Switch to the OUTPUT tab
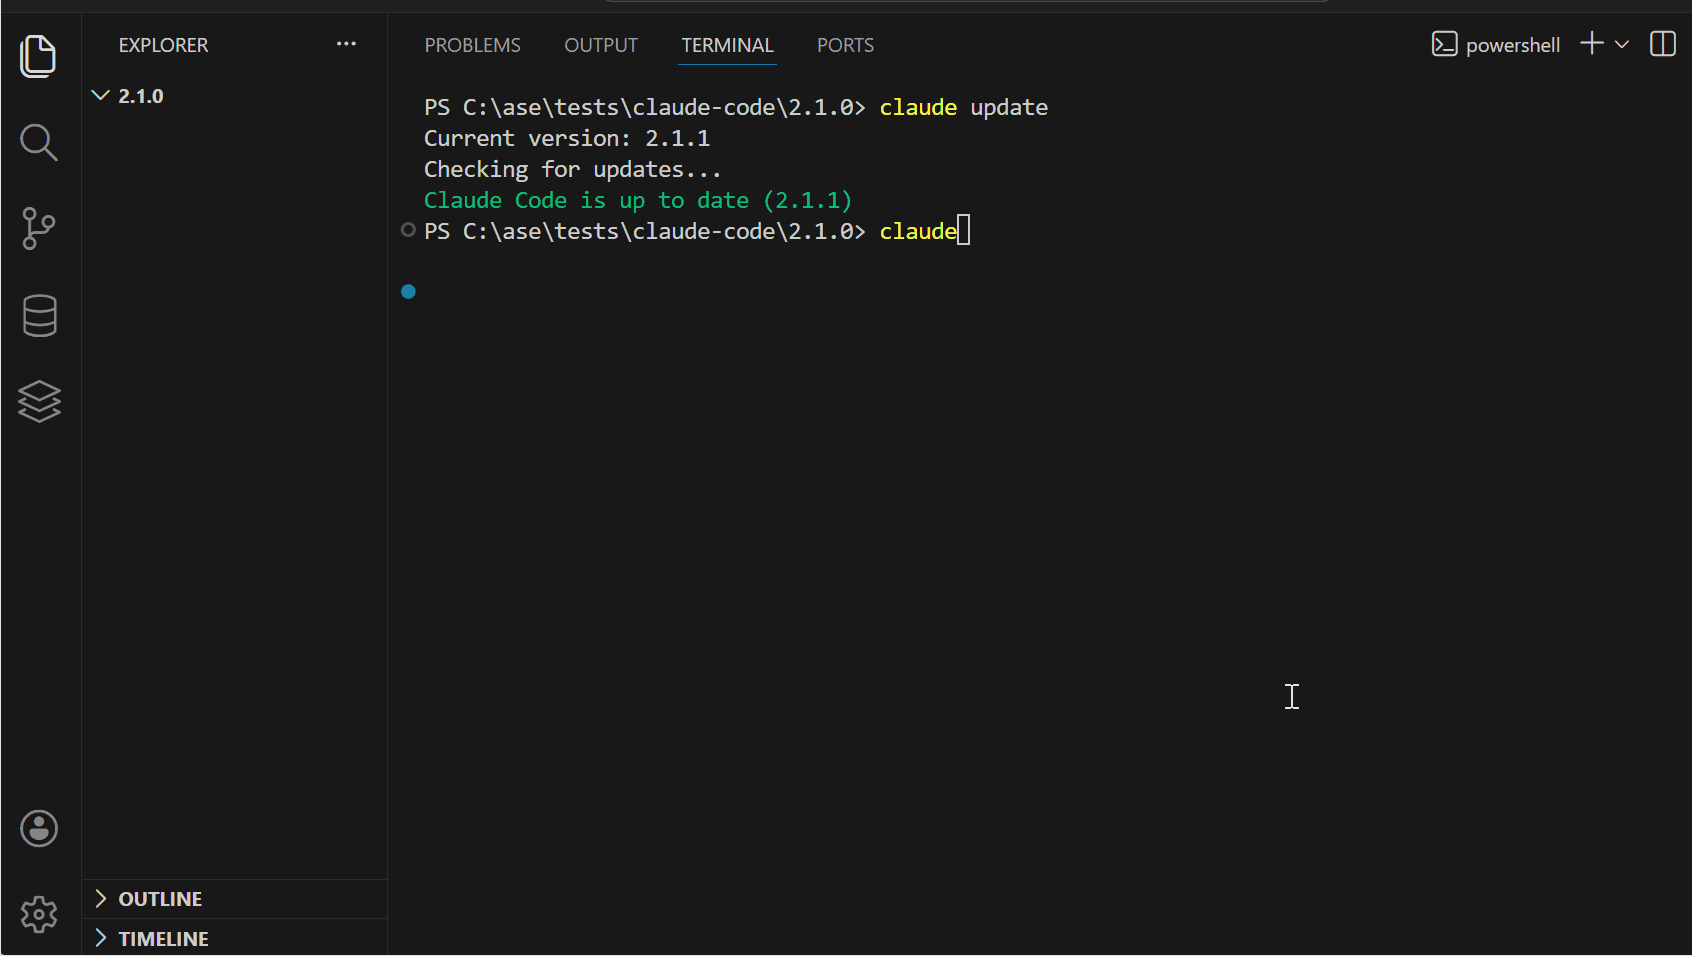The height and width of the screenshot is (956, 1692). tap(601, 45)
